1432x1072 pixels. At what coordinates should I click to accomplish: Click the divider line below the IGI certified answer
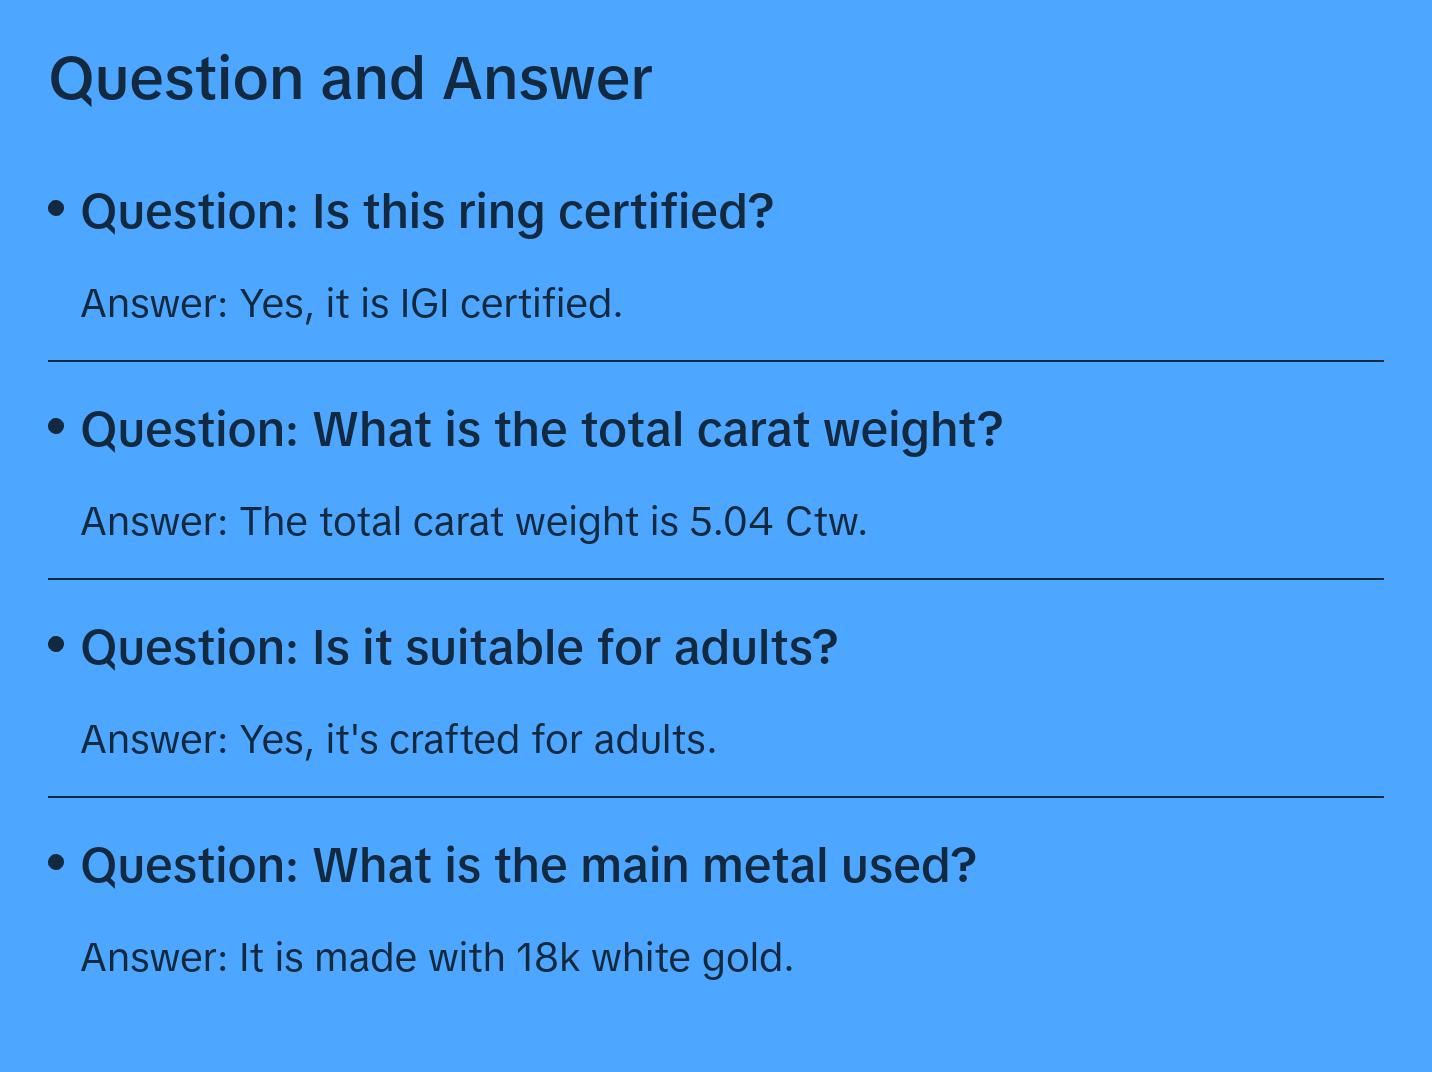click(716, 361)
